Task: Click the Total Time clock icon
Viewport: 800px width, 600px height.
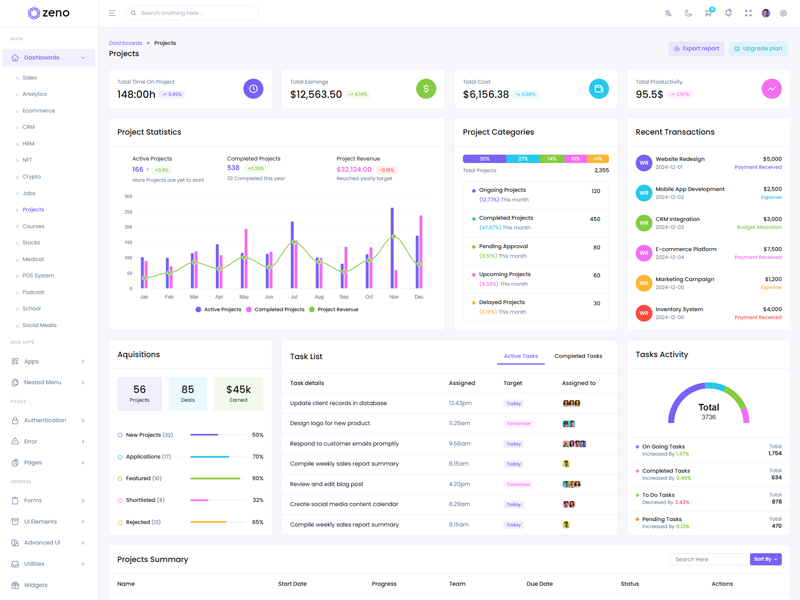Action: click(253, 89)
